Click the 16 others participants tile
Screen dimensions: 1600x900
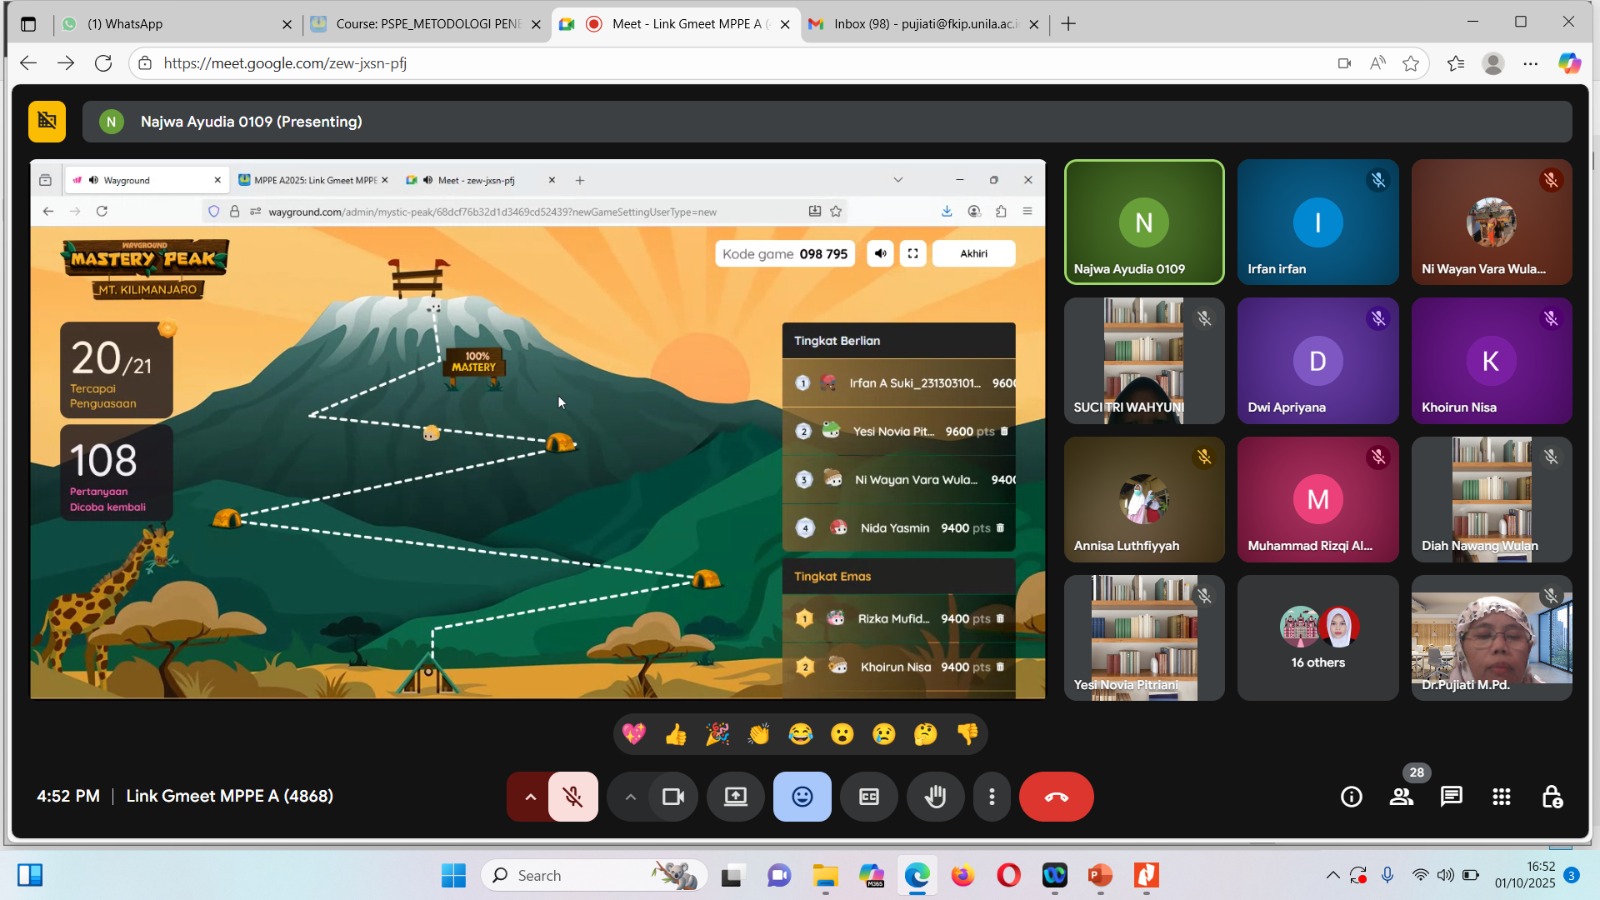point(1317,638)
